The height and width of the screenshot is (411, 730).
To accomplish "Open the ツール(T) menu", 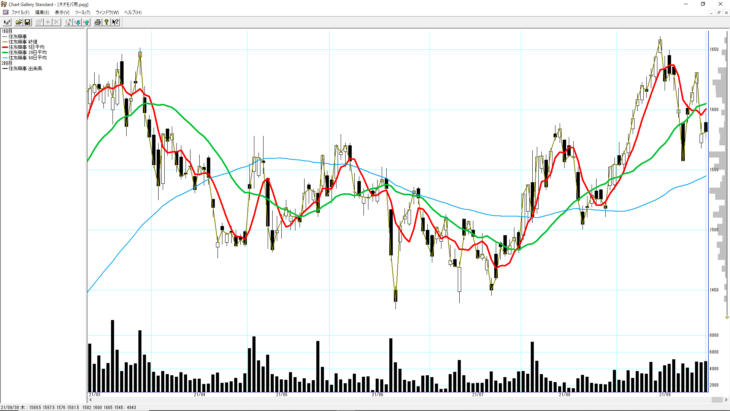I will (83, 12).
